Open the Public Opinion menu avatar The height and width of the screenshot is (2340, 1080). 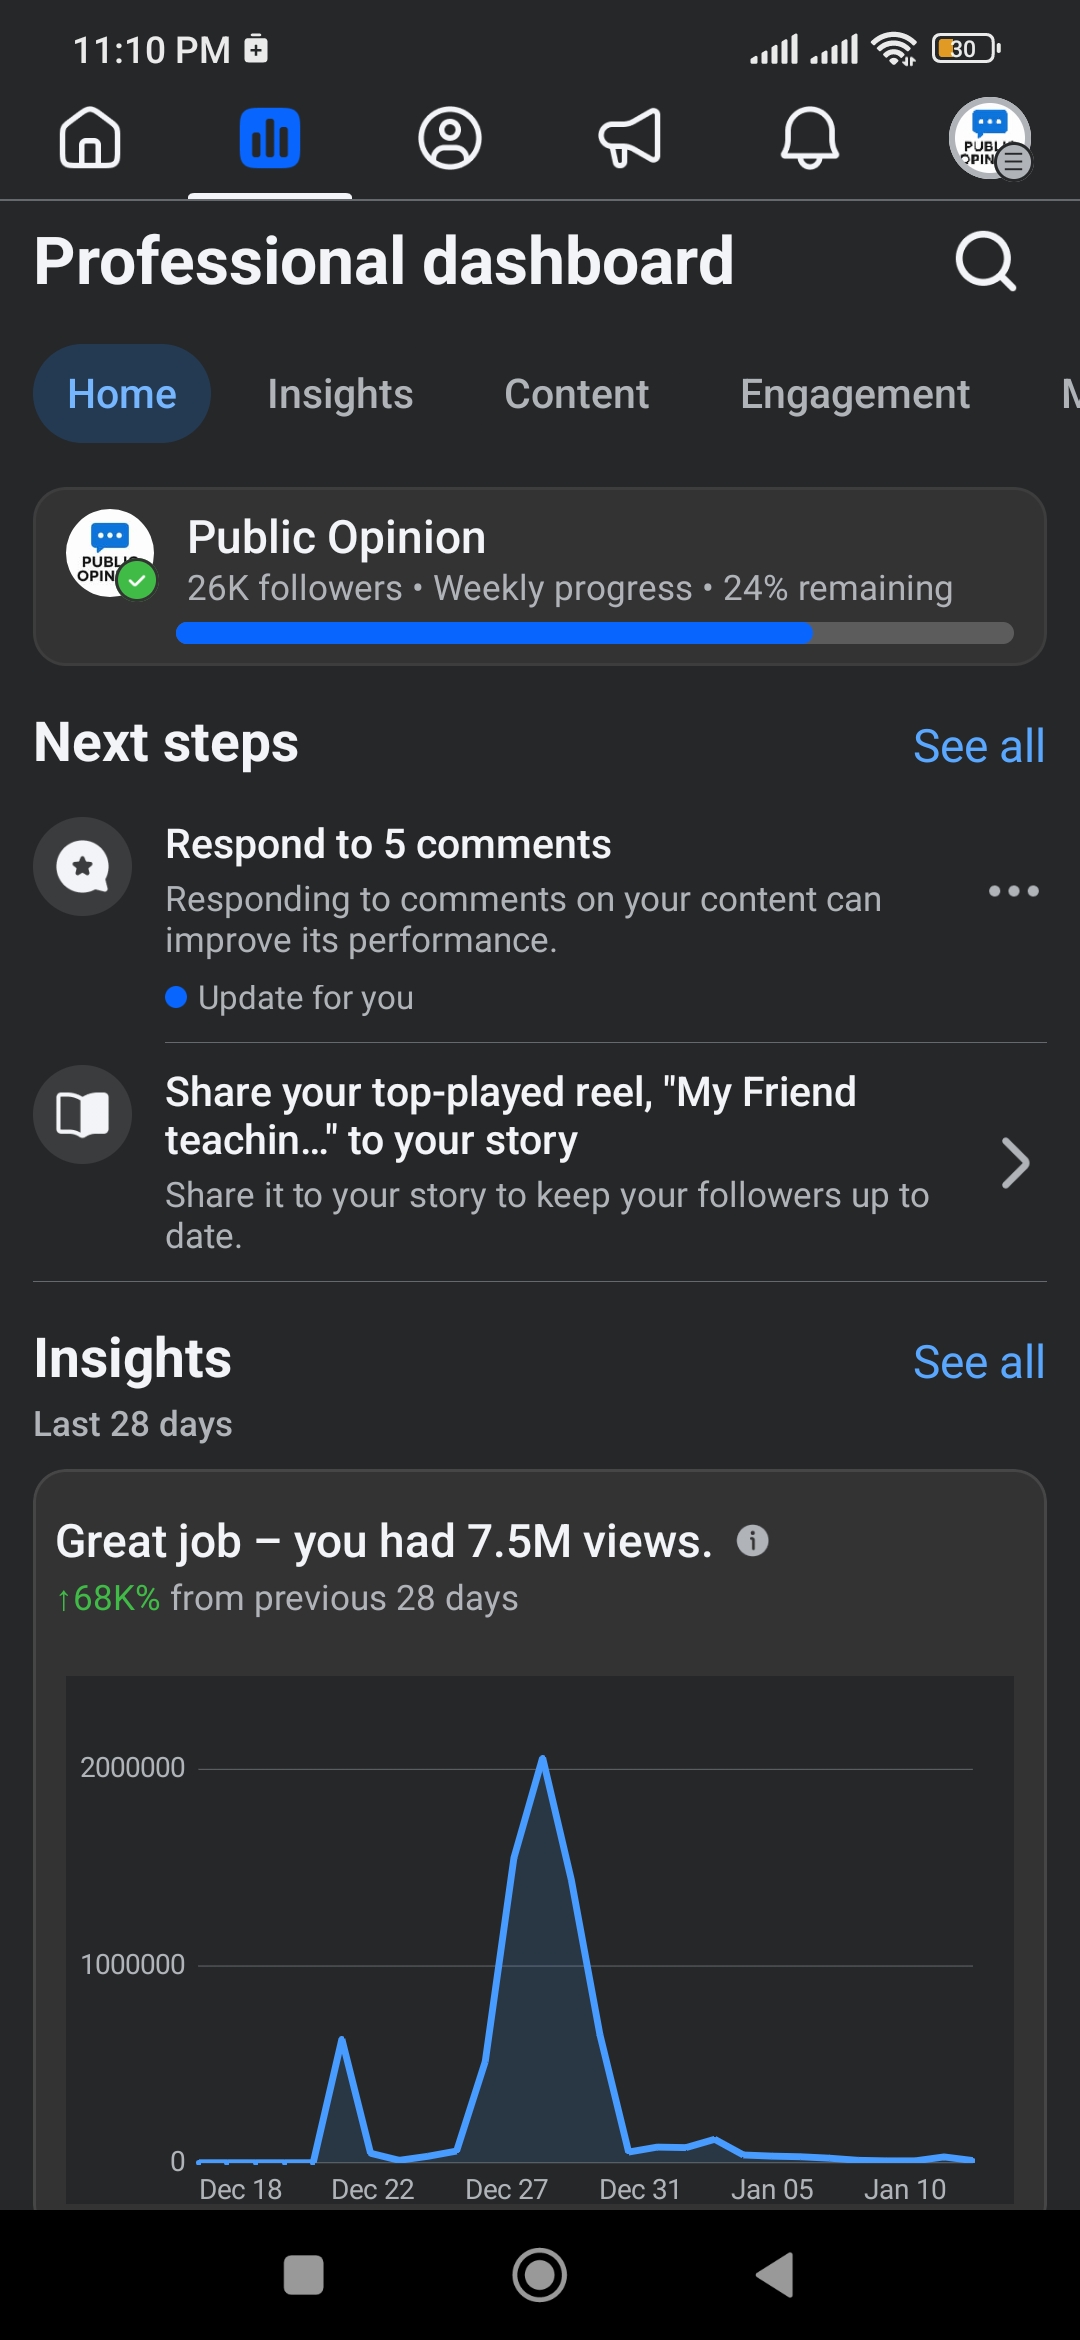click(x=990, y=138)
